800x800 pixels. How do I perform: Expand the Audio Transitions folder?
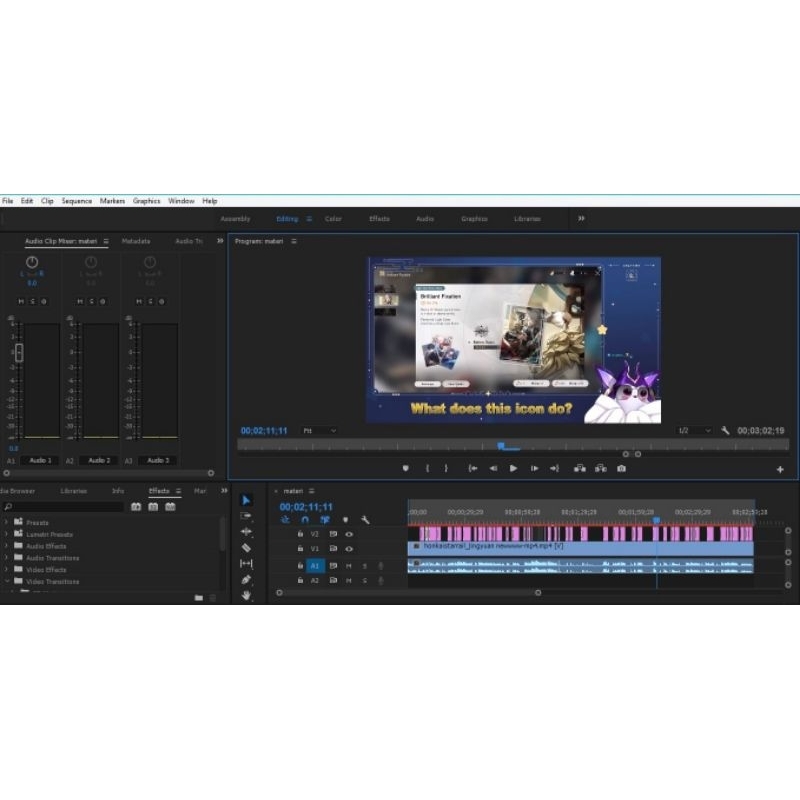pyautogui.click(x=7, y=557)
